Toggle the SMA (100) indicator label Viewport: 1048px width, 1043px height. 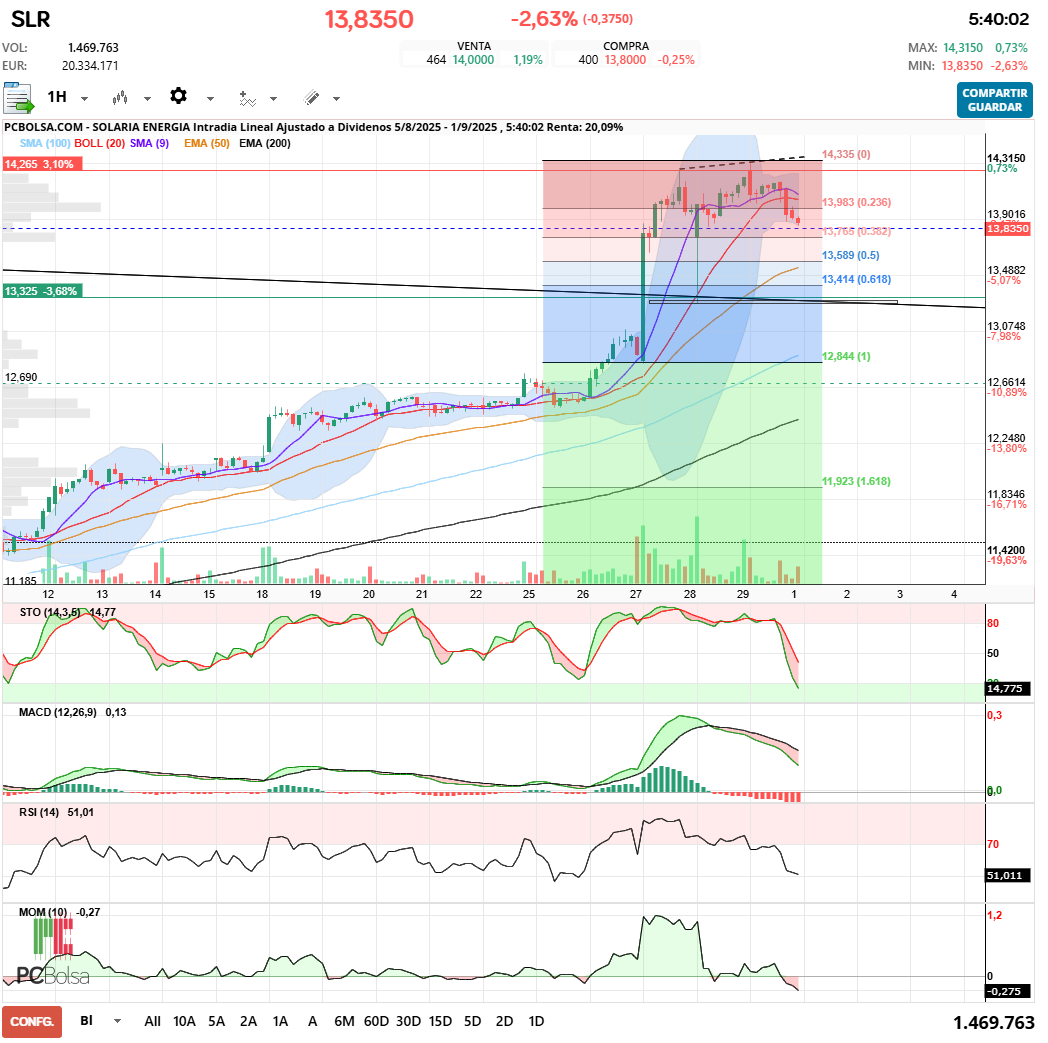click(45, 143)
